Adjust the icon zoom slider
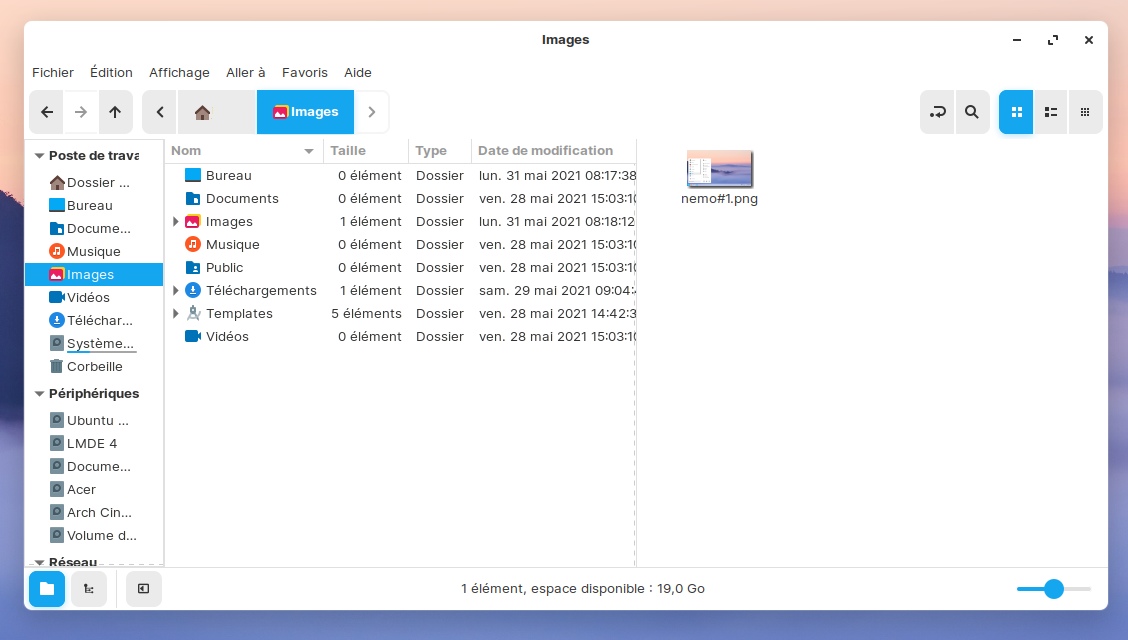This screenshot has height=640, width=1128. tap(1053, 589)
